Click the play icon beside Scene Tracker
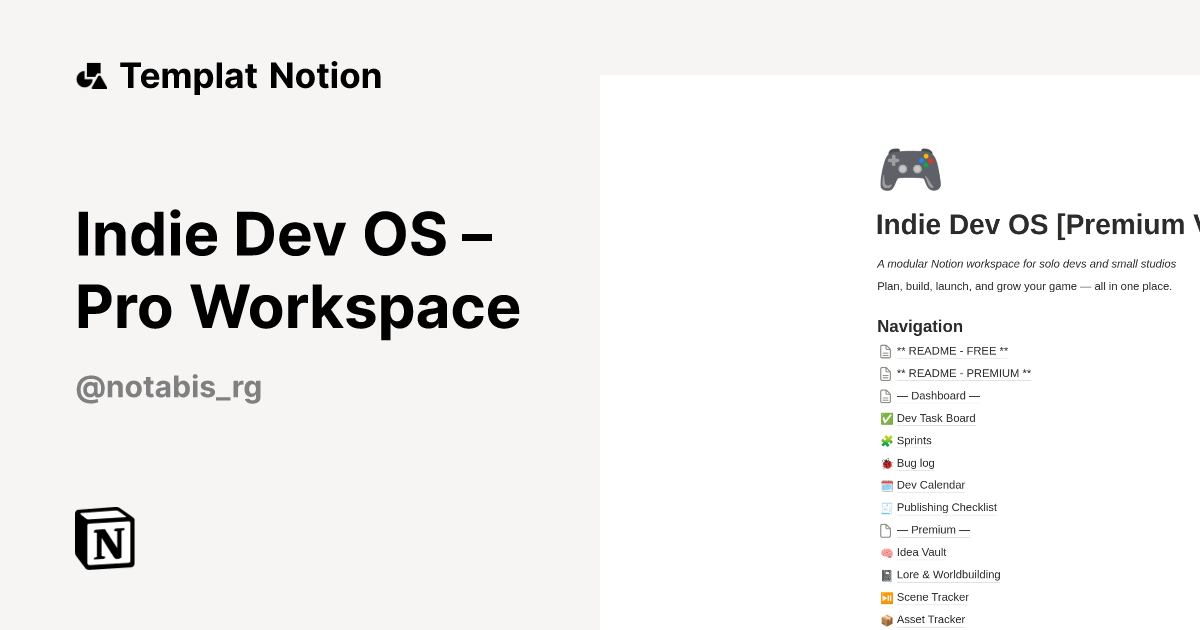 point(886,597)
